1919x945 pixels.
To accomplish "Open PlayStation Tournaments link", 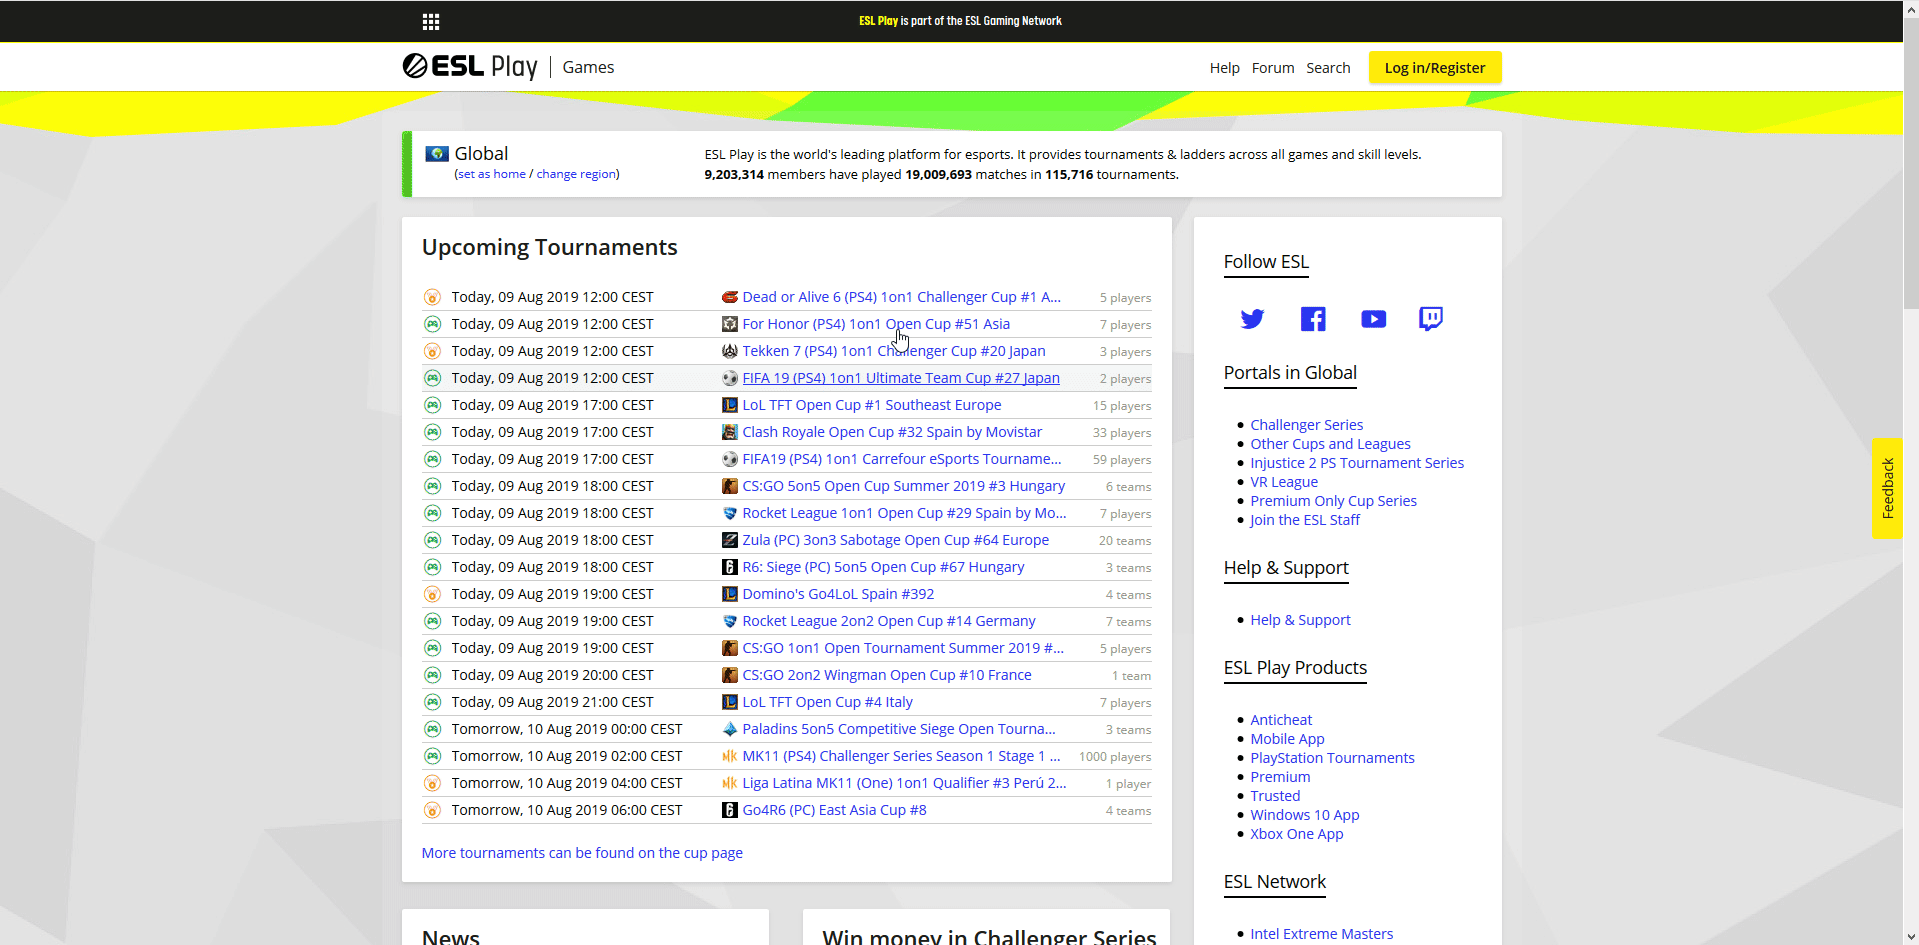I will [1332, 758].
